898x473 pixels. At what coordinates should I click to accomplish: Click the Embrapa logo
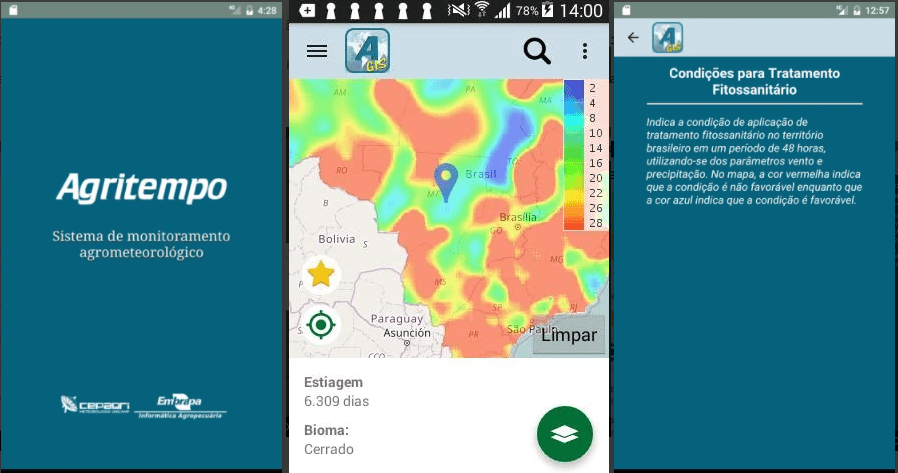pyautogui.click(x=181, y=404)
